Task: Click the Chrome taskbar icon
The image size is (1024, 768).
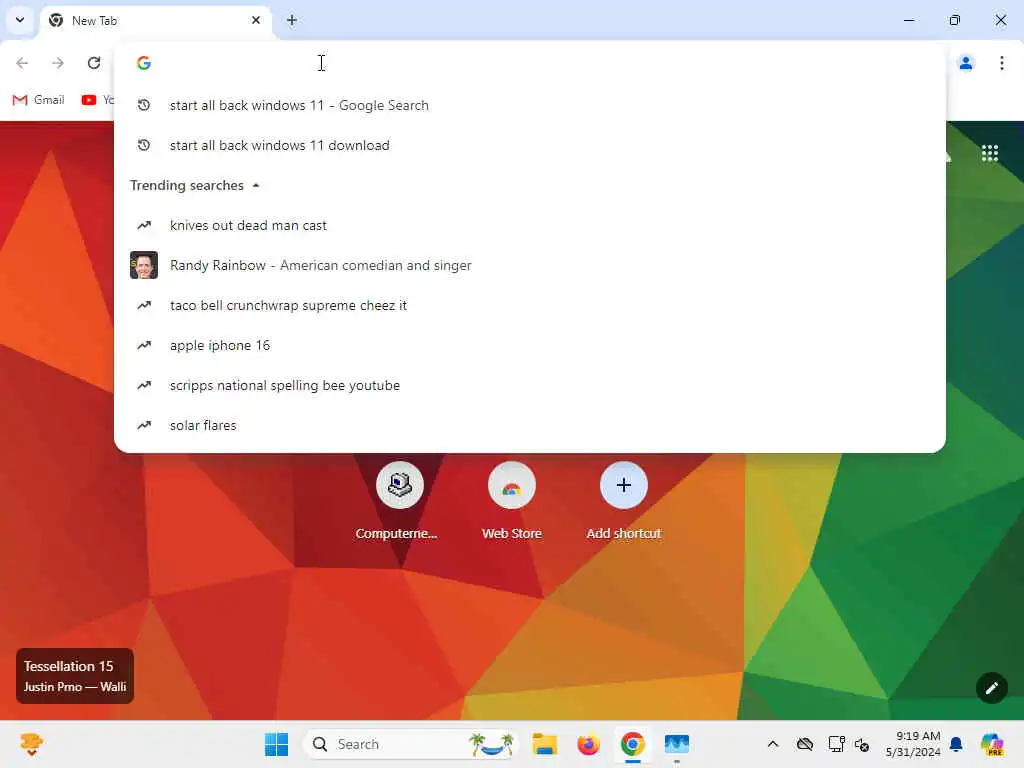Action: [632, 744]
